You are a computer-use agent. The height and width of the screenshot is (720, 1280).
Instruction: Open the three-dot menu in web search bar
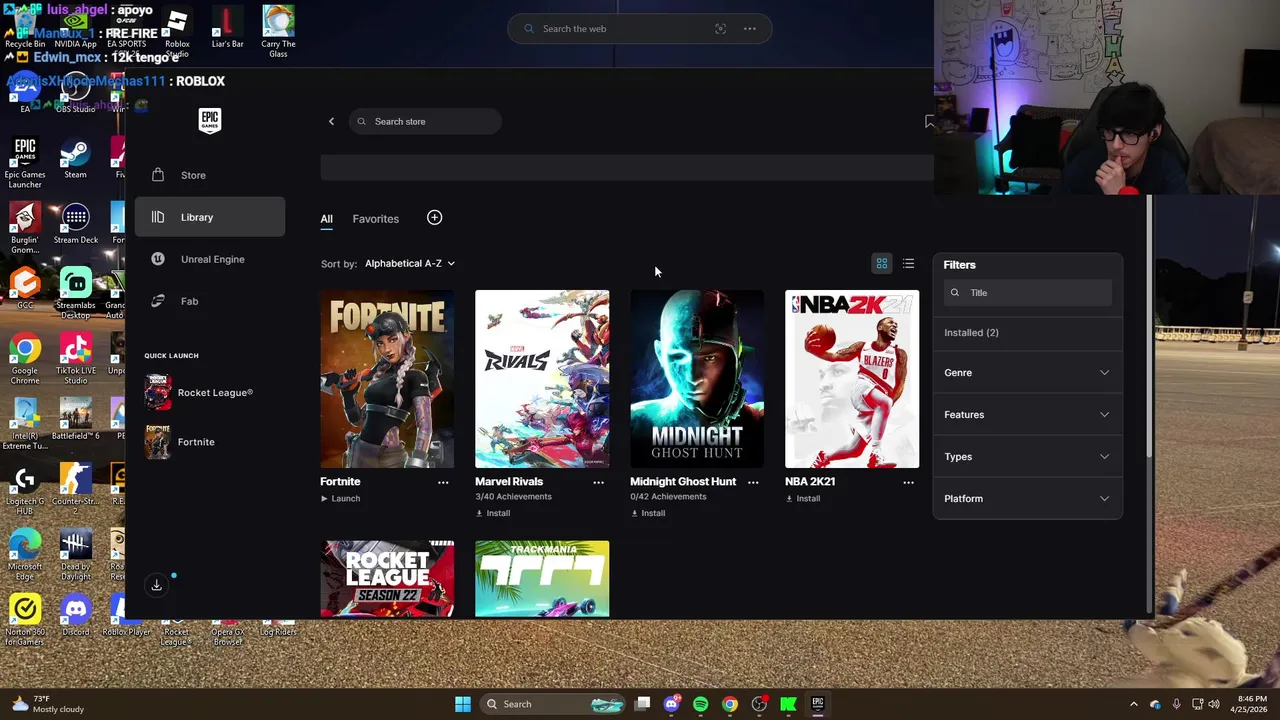click(x=749, y=29)
